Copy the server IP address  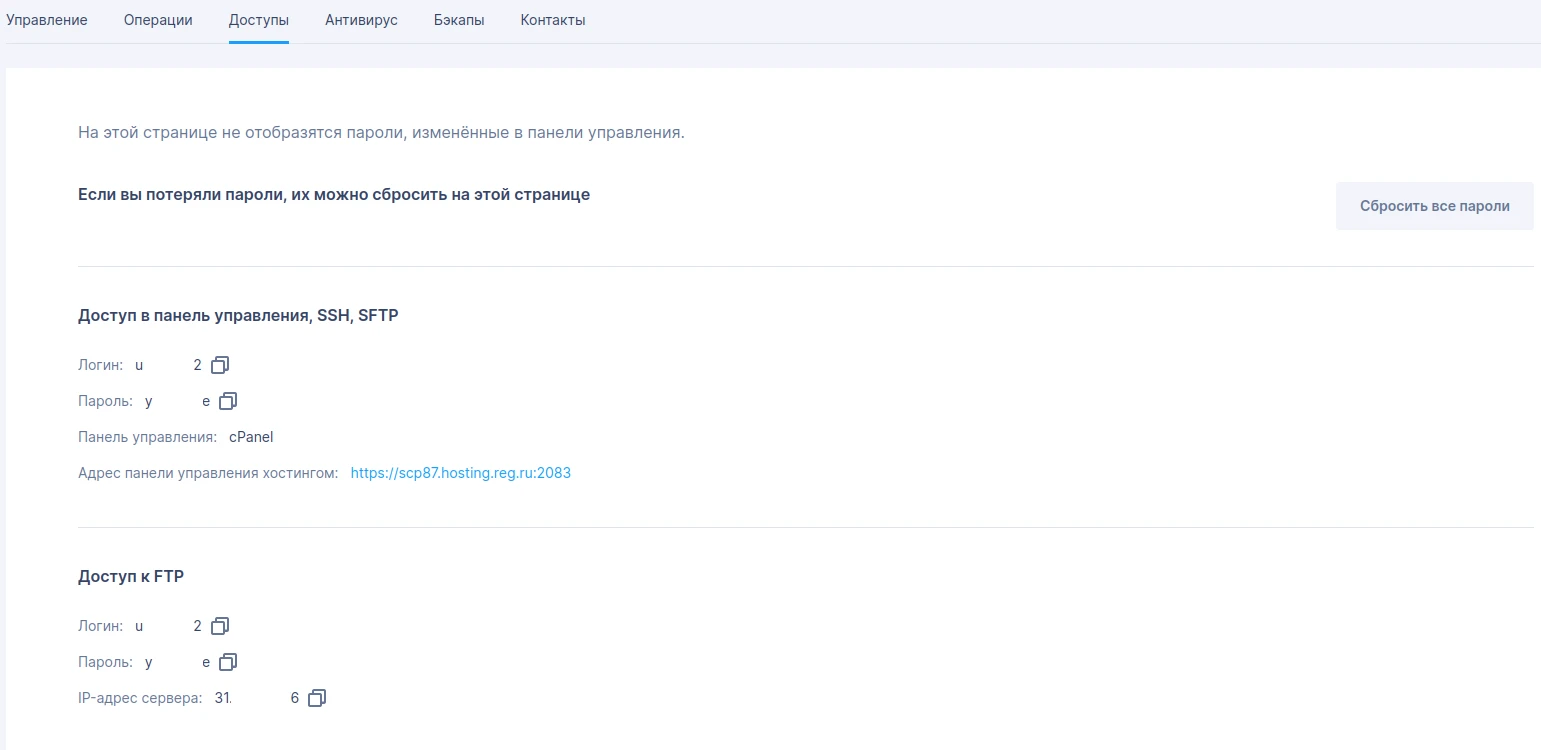click(x=317, y=698)
